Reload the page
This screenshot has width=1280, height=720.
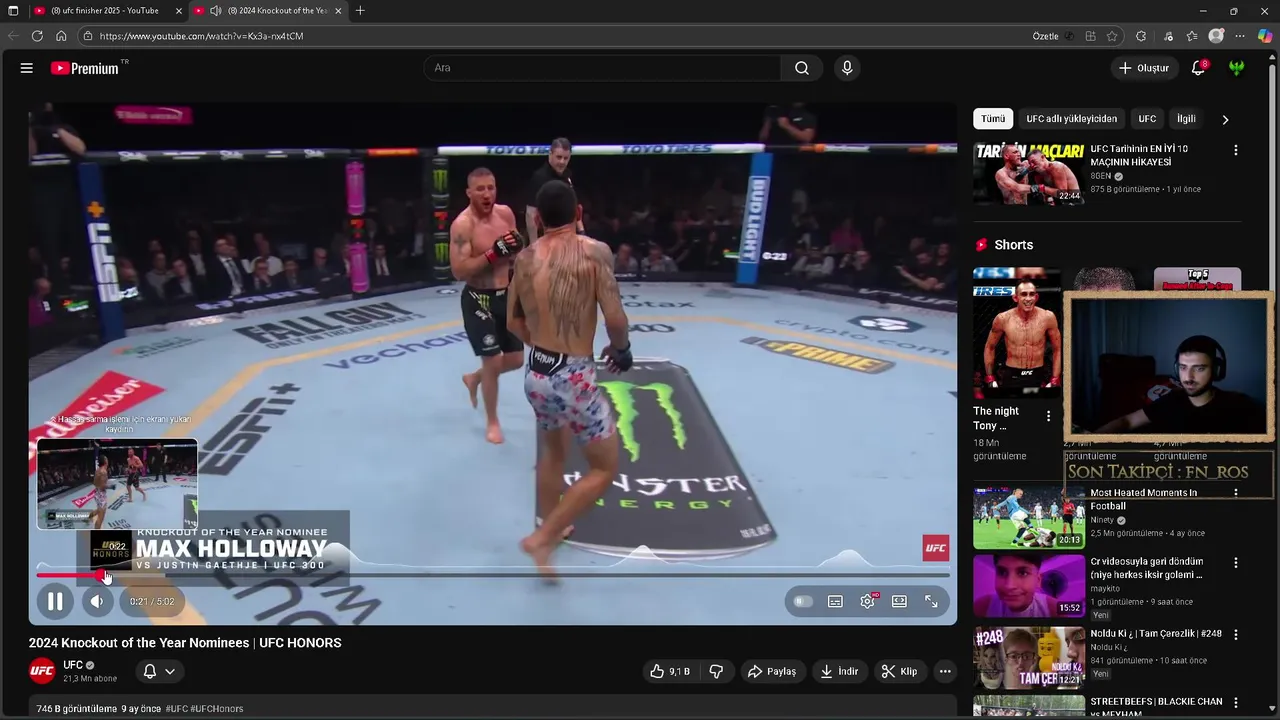click(x=37, y=36)
